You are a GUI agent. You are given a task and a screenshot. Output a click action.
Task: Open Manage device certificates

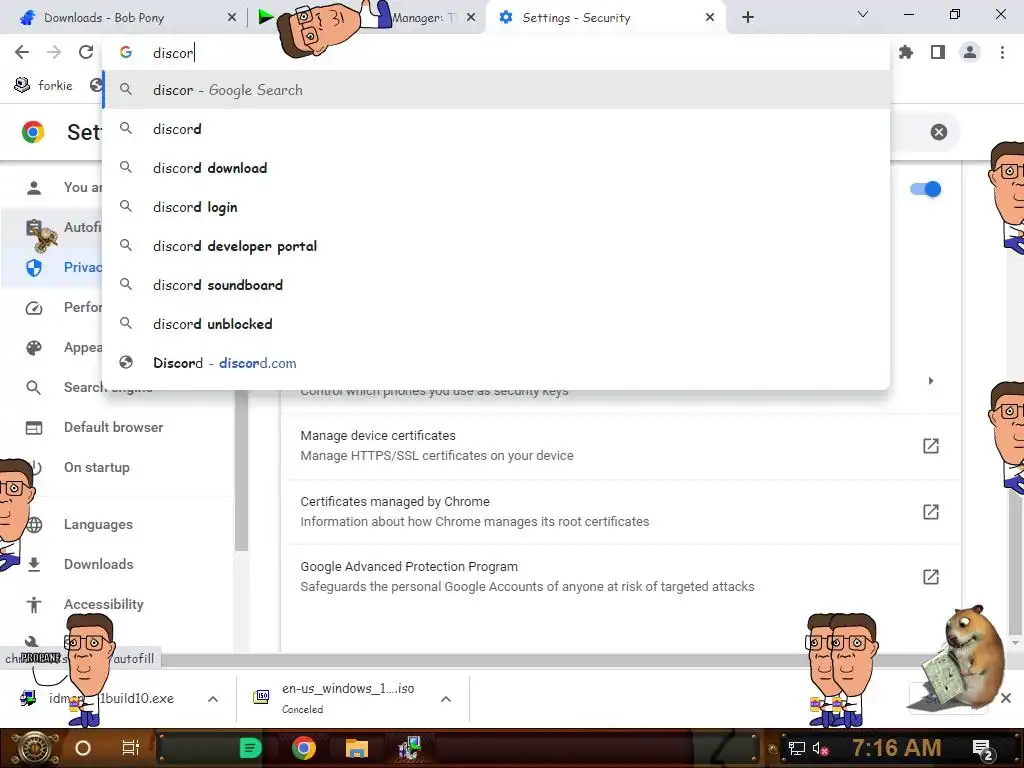[x=620, y=446]
